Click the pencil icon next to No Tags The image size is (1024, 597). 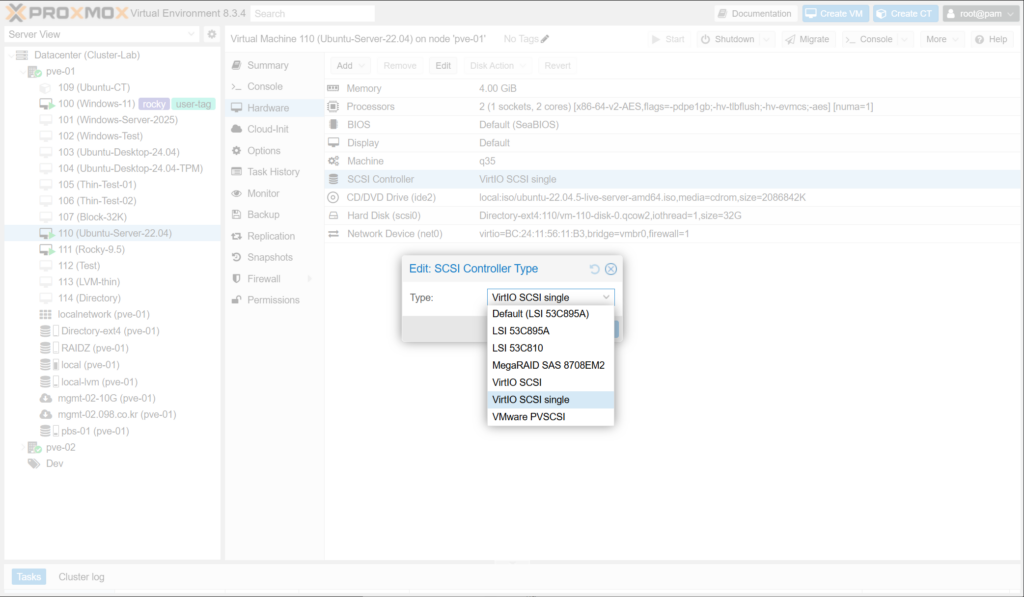pos(545,39)
